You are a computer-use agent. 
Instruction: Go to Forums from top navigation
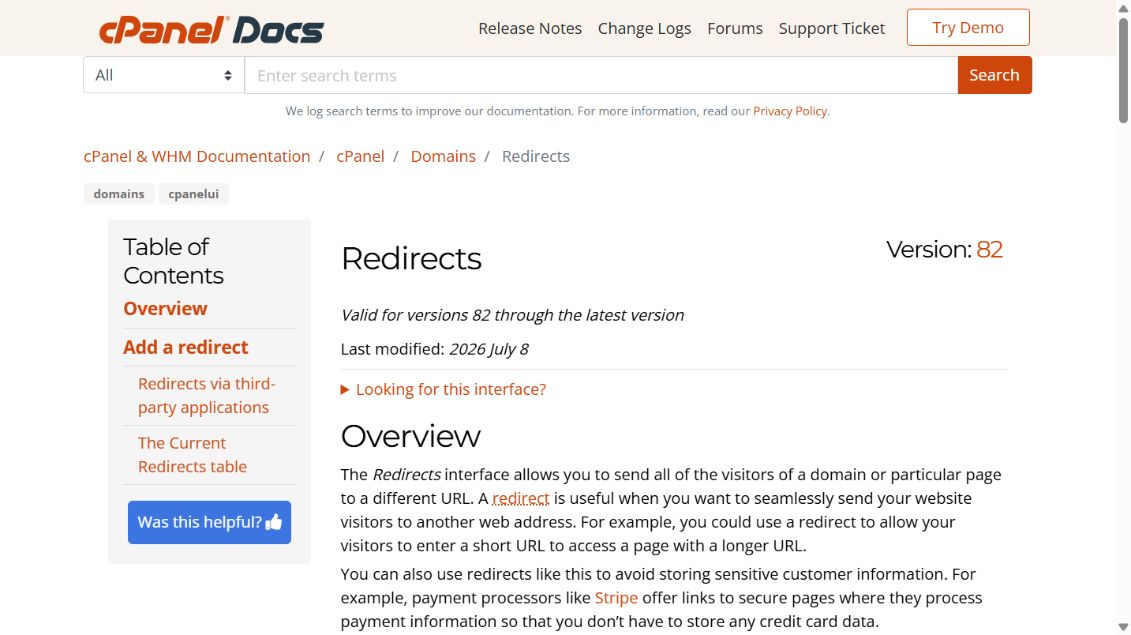pyautogui.click(x=734, y=28)
